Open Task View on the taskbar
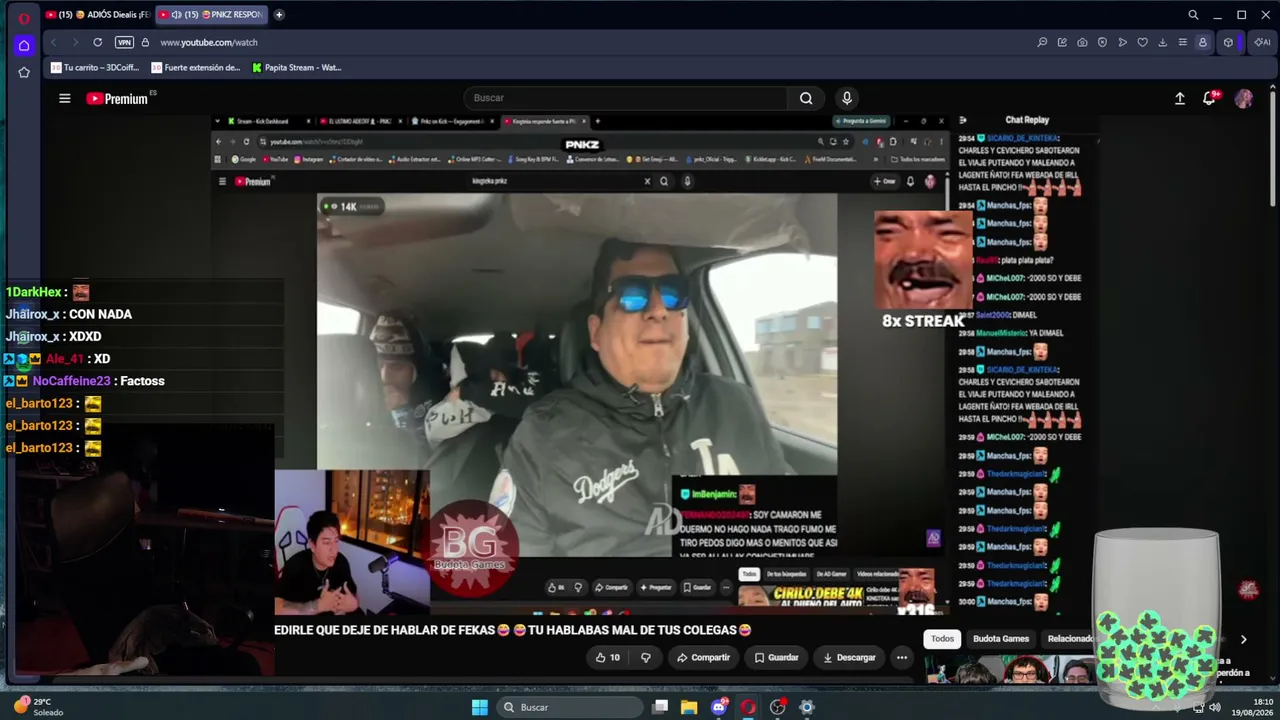 (660, 707)
